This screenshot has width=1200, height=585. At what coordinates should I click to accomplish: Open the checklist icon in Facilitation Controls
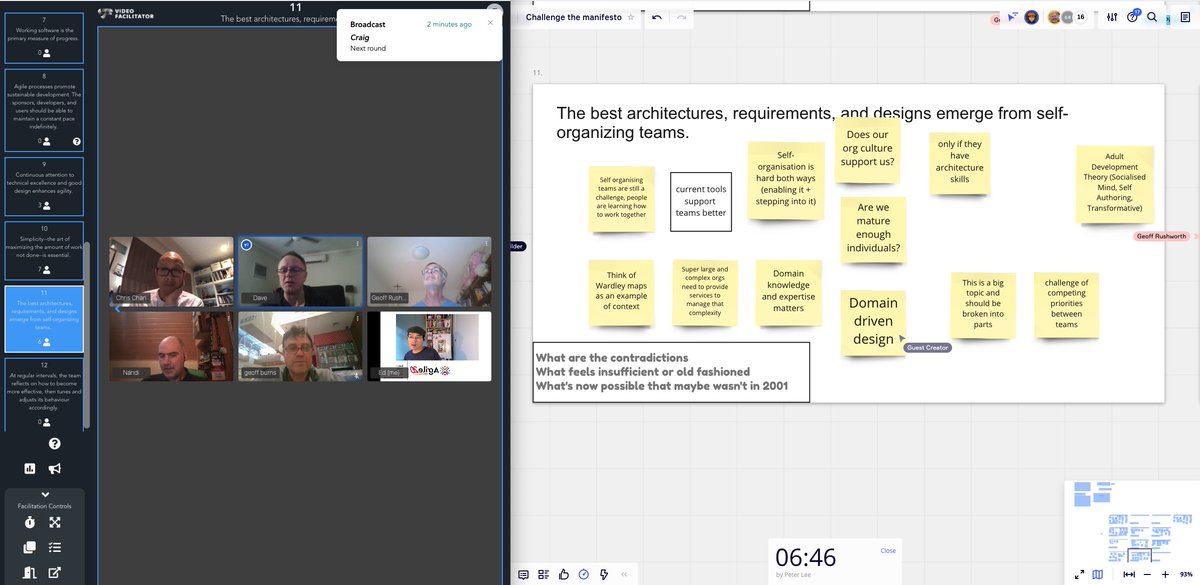coord(55,548)
